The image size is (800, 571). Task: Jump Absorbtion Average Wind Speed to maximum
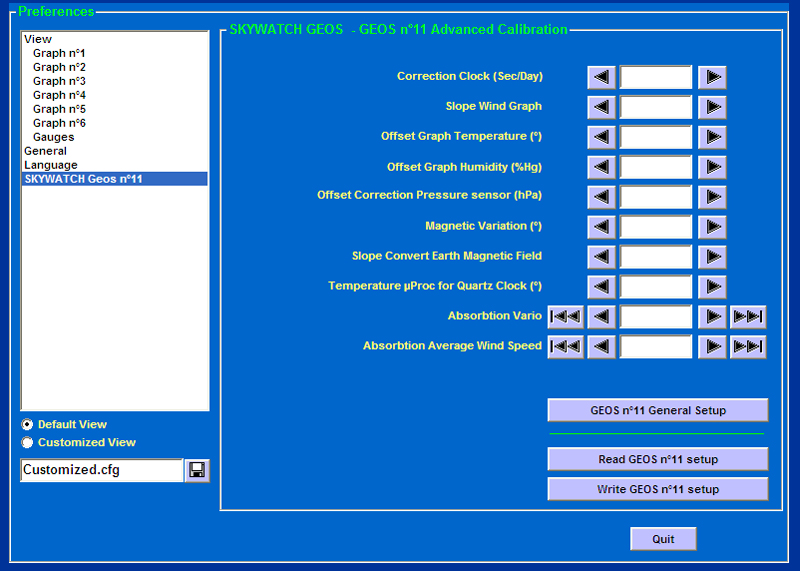(x=748, y=347)
